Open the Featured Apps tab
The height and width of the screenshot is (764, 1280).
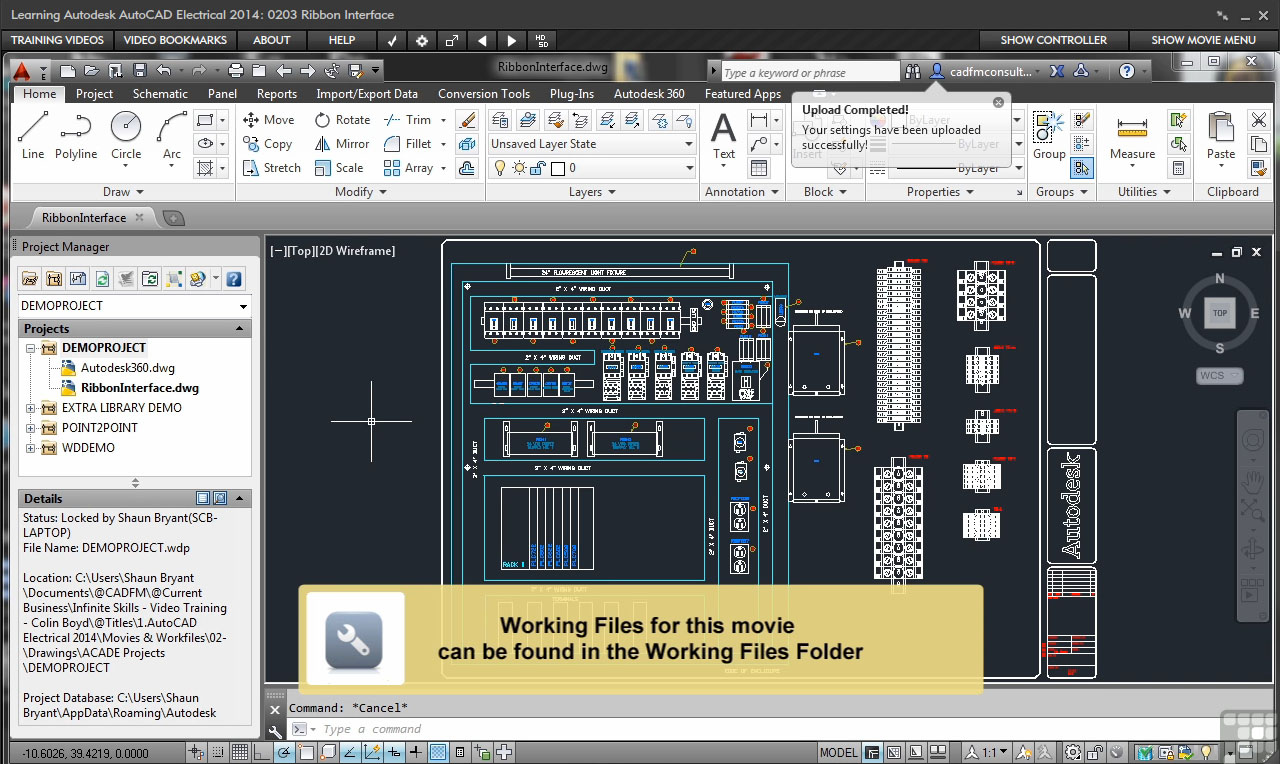743,94
